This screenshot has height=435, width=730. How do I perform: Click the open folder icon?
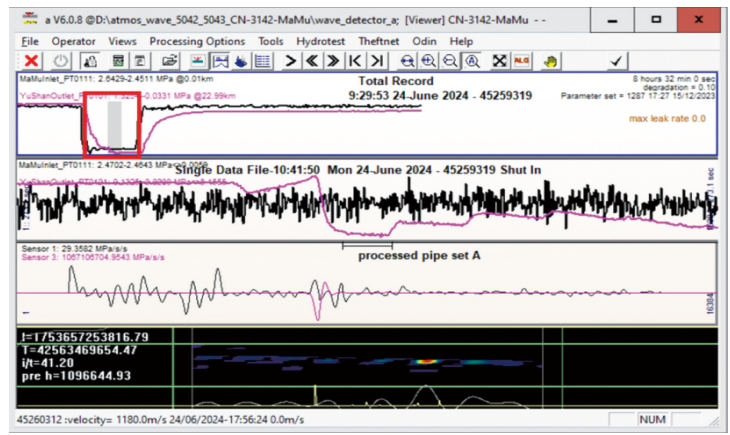(169, 60)
